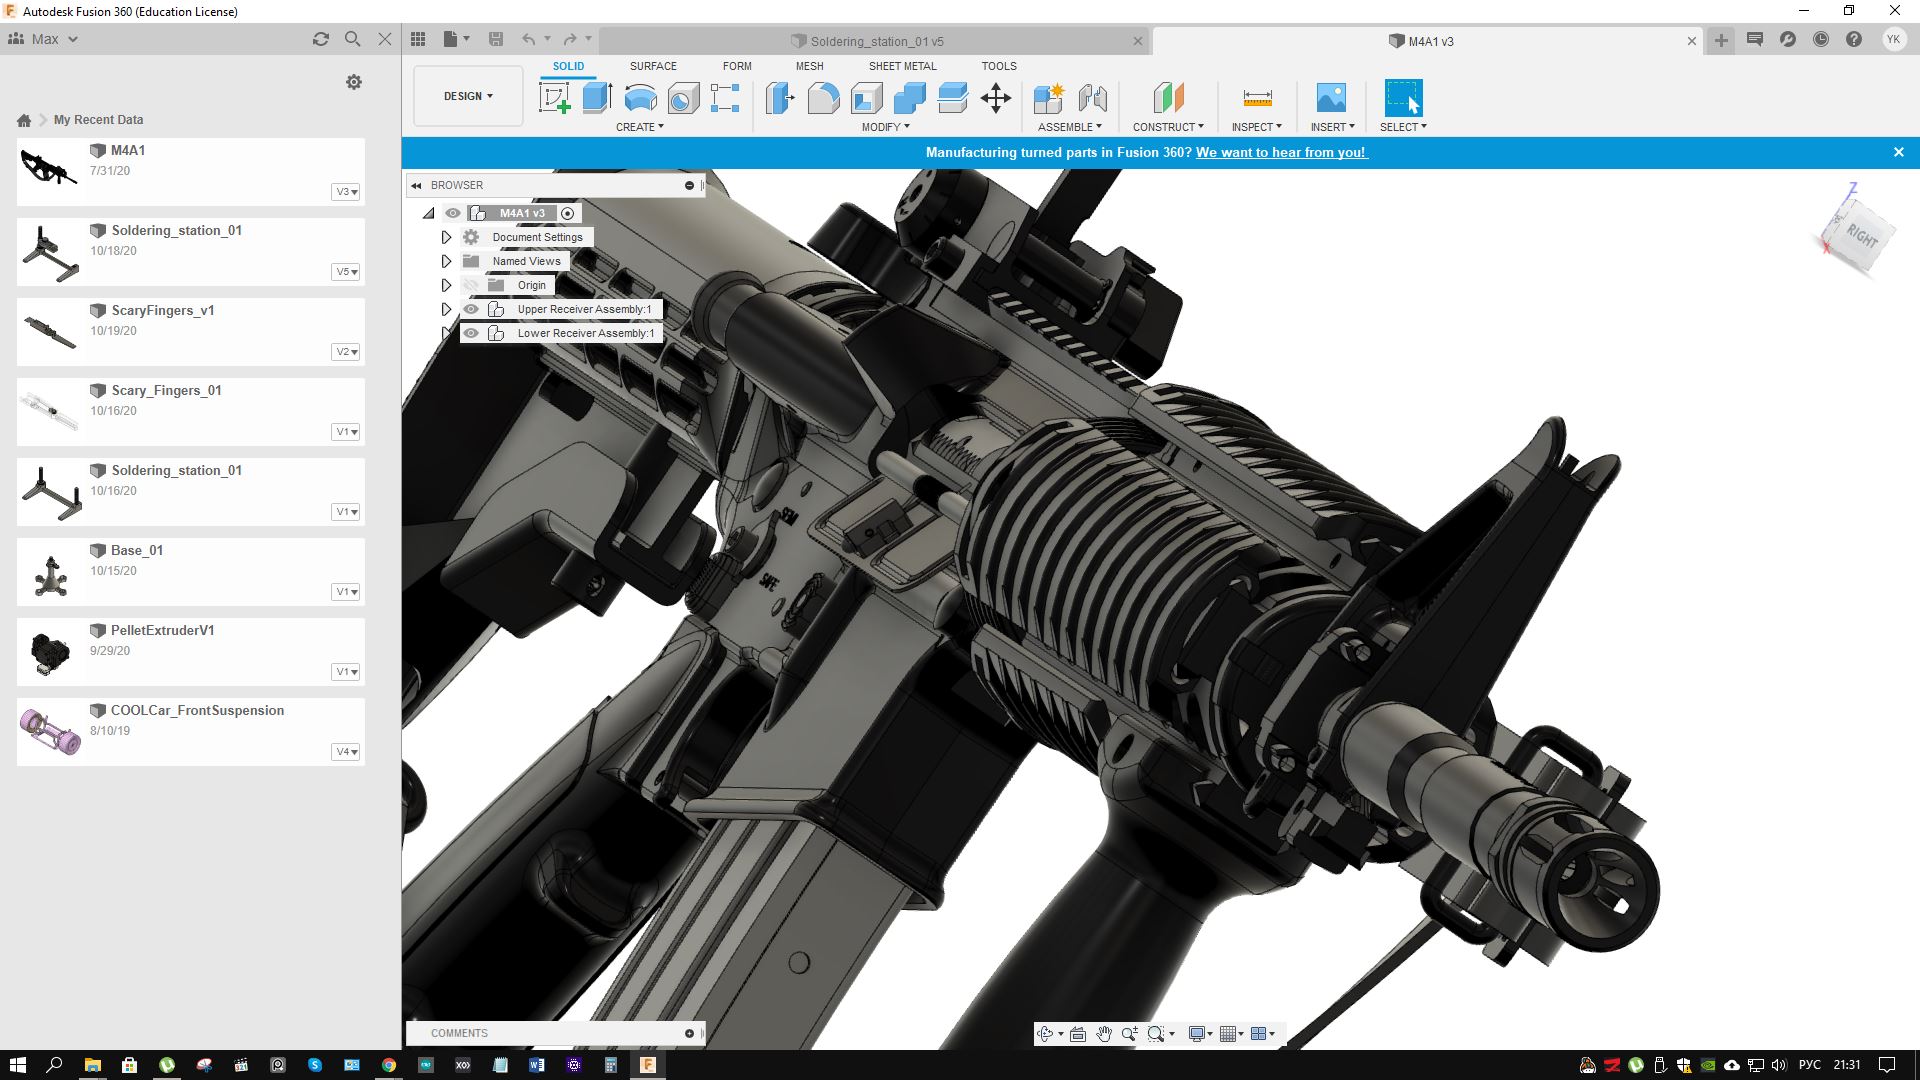Select the Create Form tool icon
Screen dimensions: 1920x1080
click(x=725, y=98)
